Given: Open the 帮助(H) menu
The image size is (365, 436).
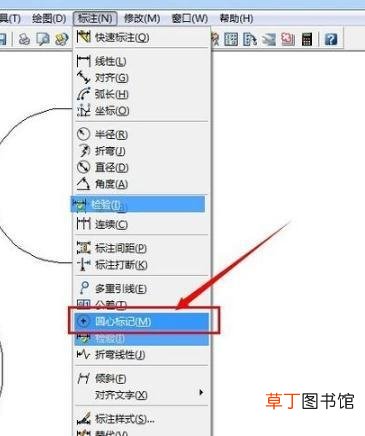Looking at the screenshot, I should pyautogui.click(x=236, y=18).
